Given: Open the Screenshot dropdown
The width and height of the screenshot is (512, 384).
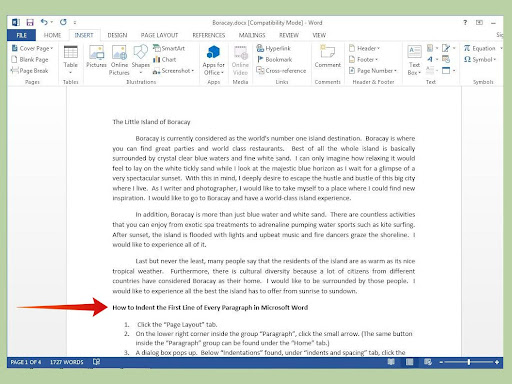Looking at the screenshot, I should (x=173, y=71).
